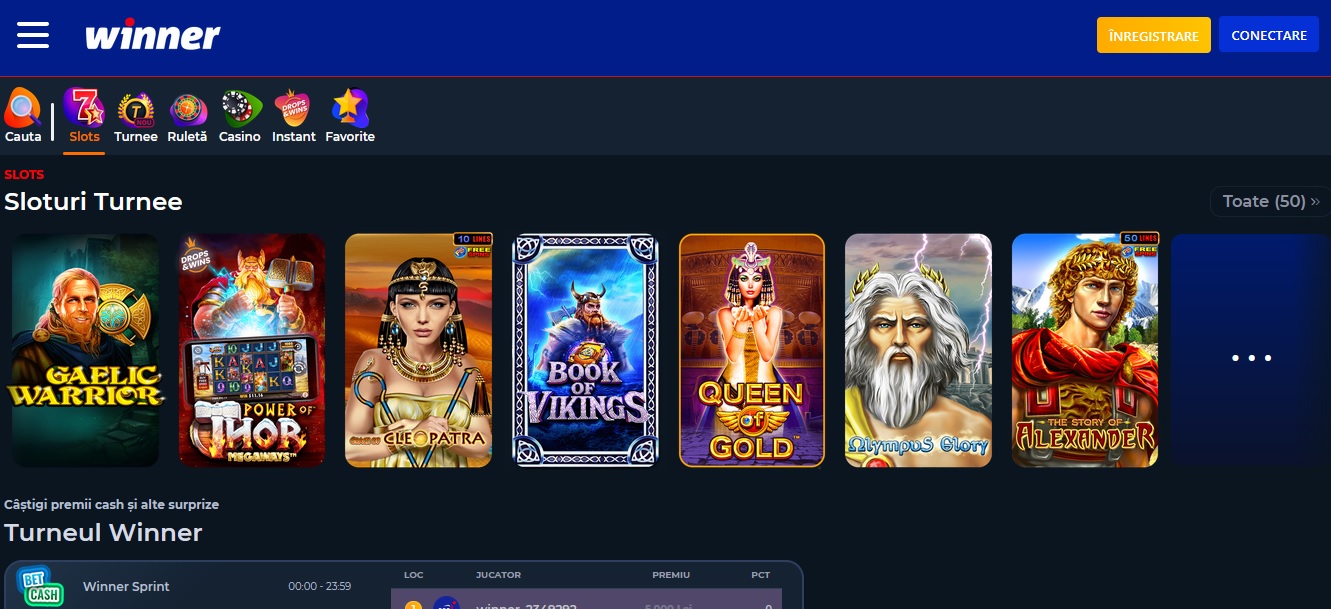Open Queen of Gold game
The height and width of the screenshot is (609, 1331).
pyautogui.click(x=752, y=351)
